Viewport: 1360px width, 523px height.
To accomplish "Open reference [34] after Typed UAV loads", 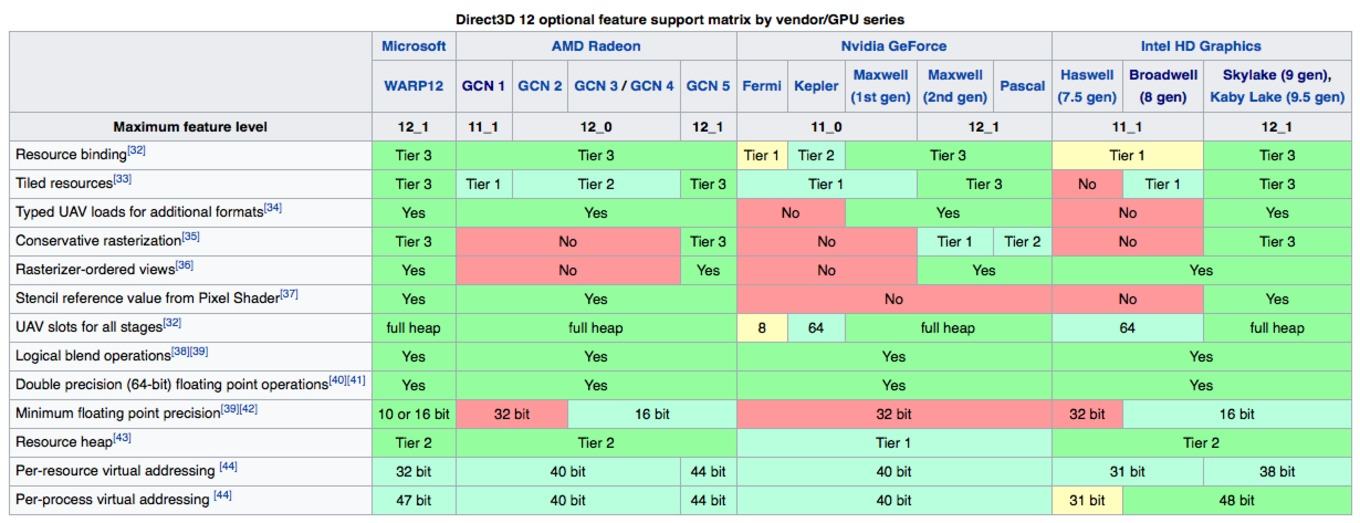I will (x=273, y=209).
